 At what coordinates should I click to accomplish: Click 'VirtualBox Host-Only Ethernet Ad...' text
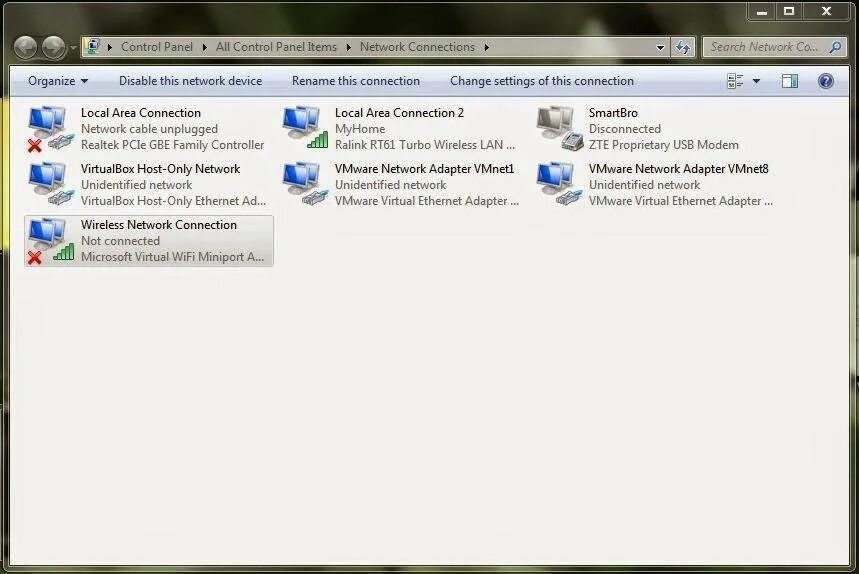click(173, 200)
